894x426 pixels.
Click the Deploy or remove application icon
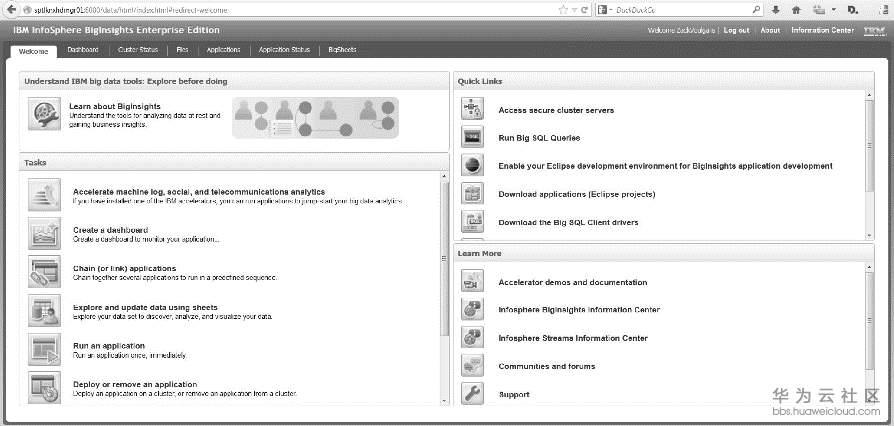(x=44, y=387)
